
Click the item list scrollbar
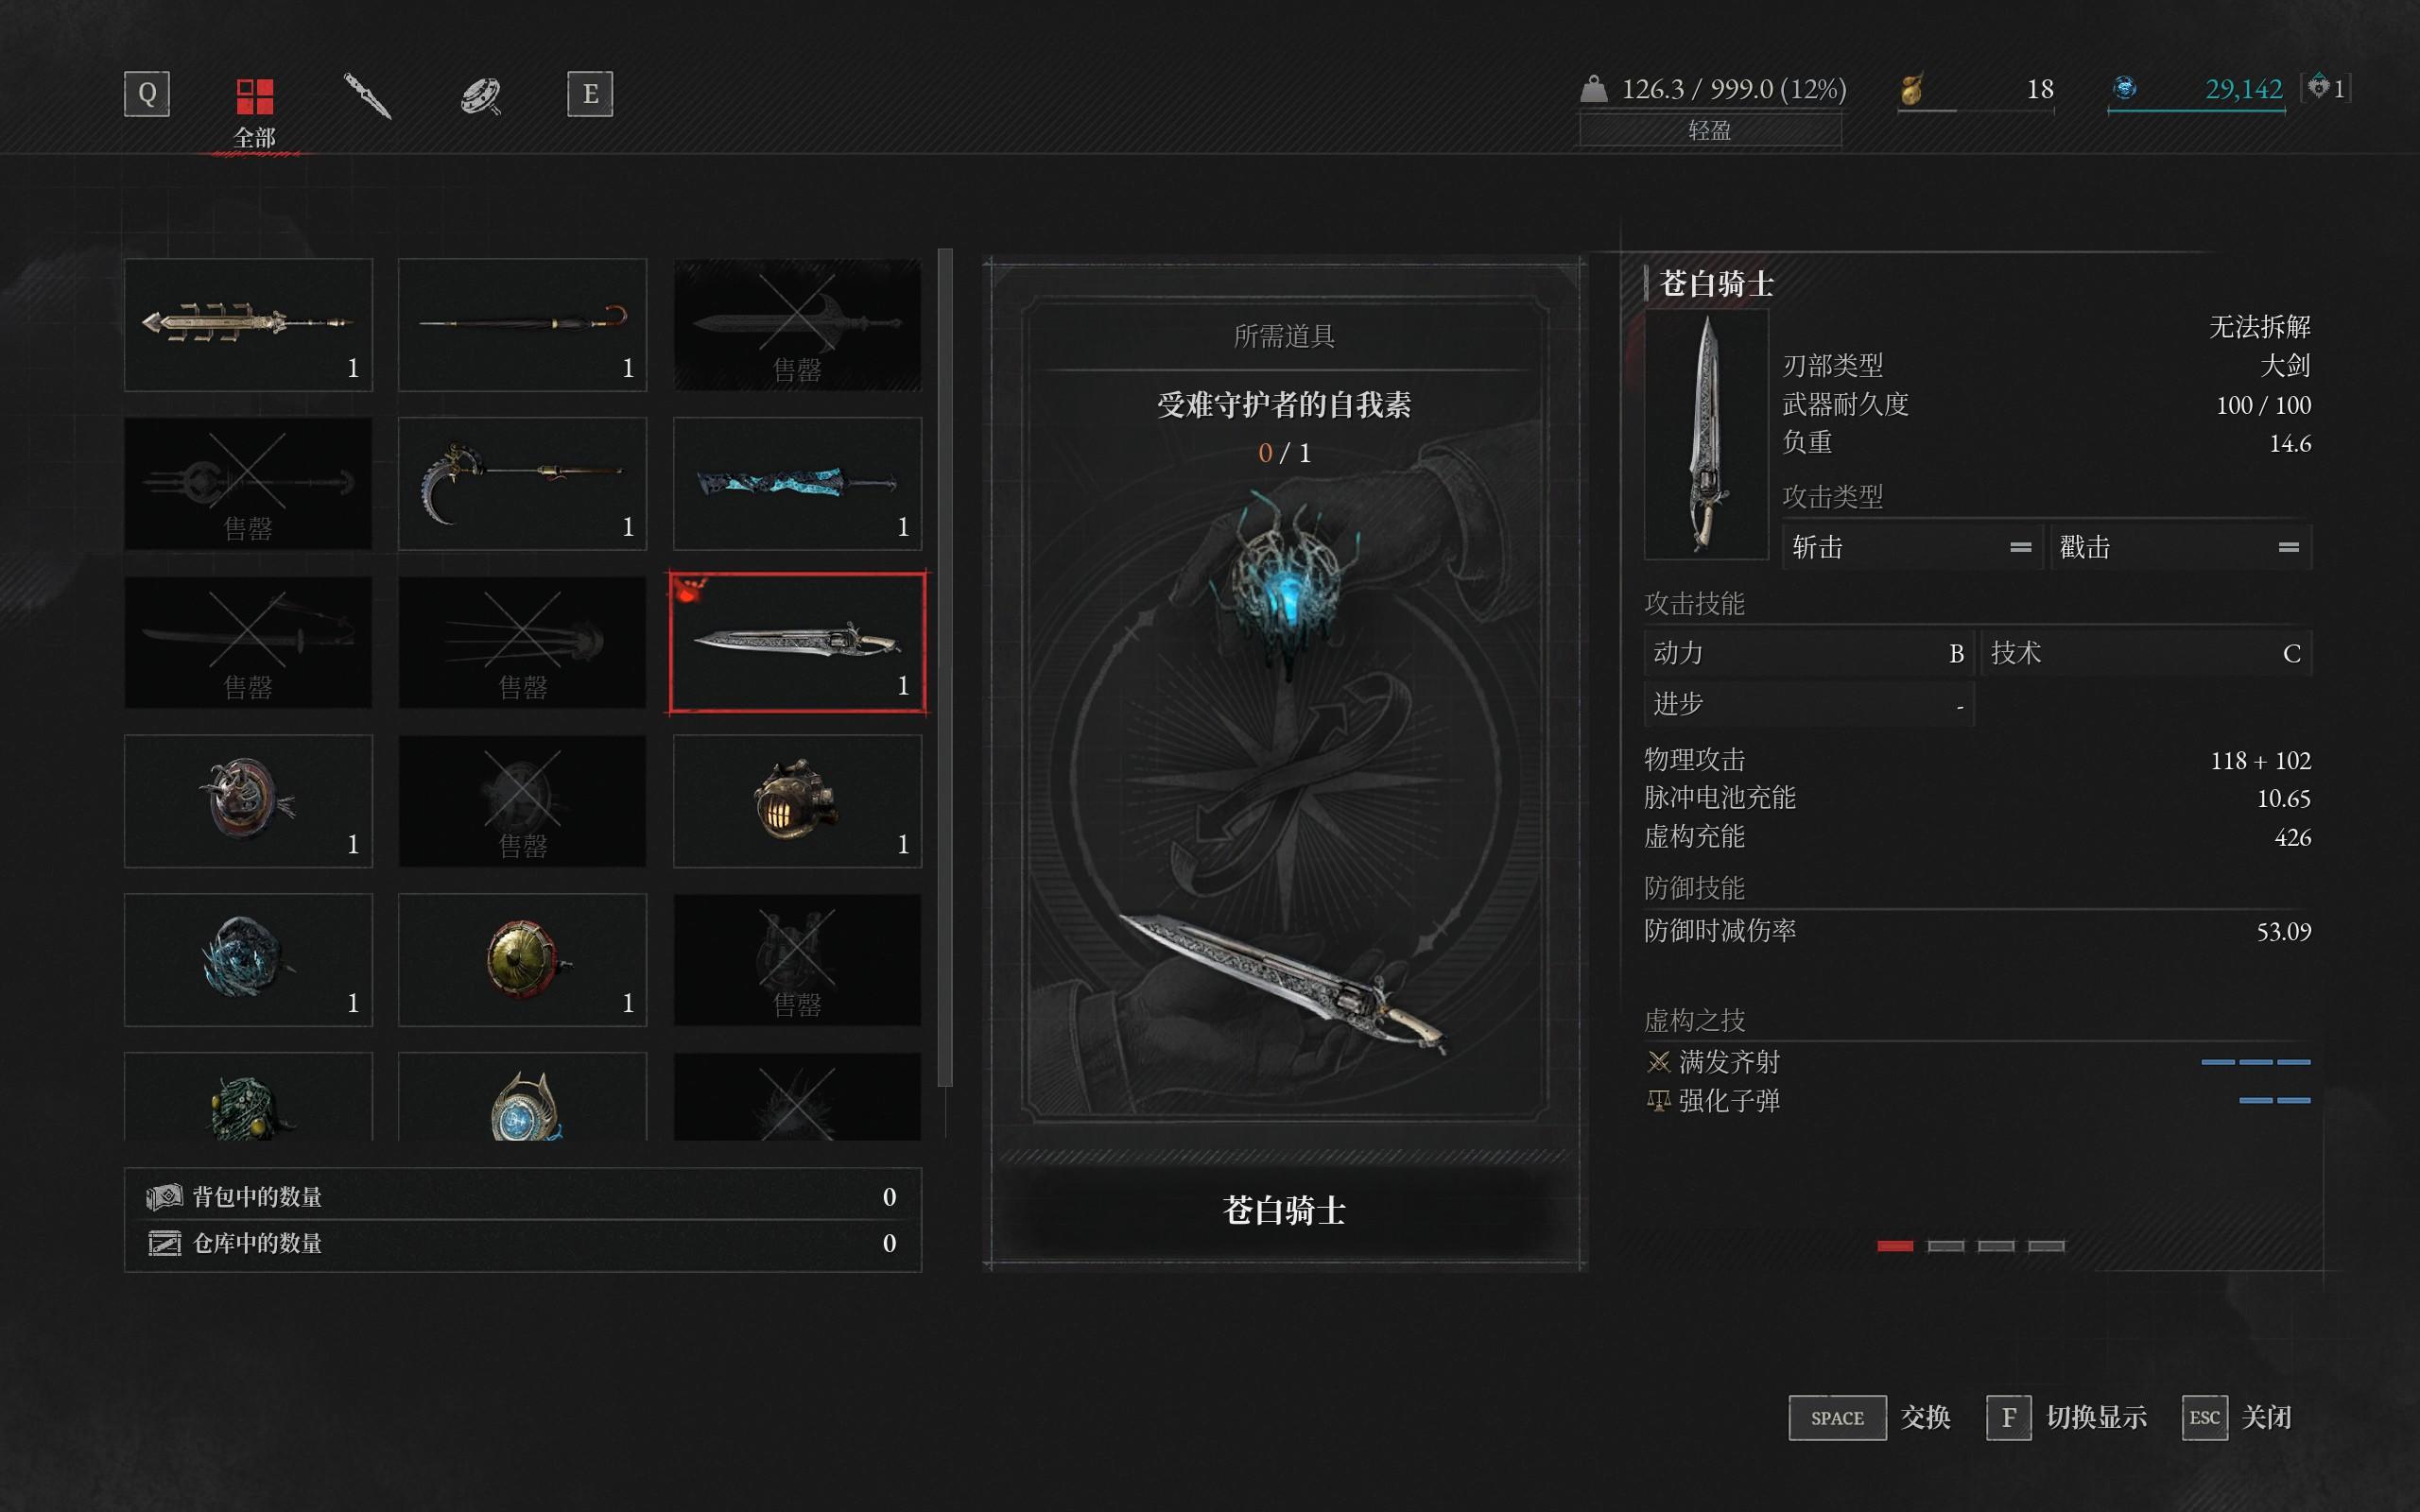click(945, 667)
